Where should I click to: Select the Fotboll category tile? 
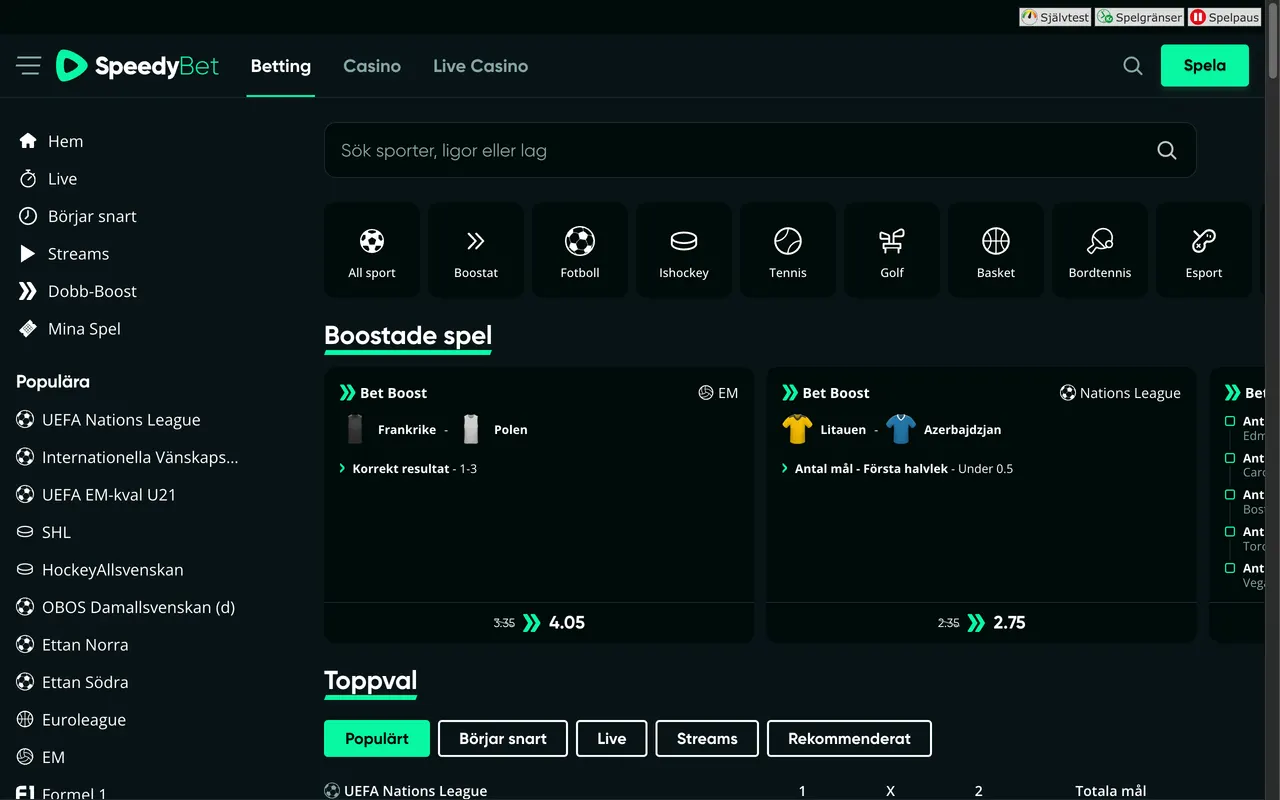tap(580, 250)
